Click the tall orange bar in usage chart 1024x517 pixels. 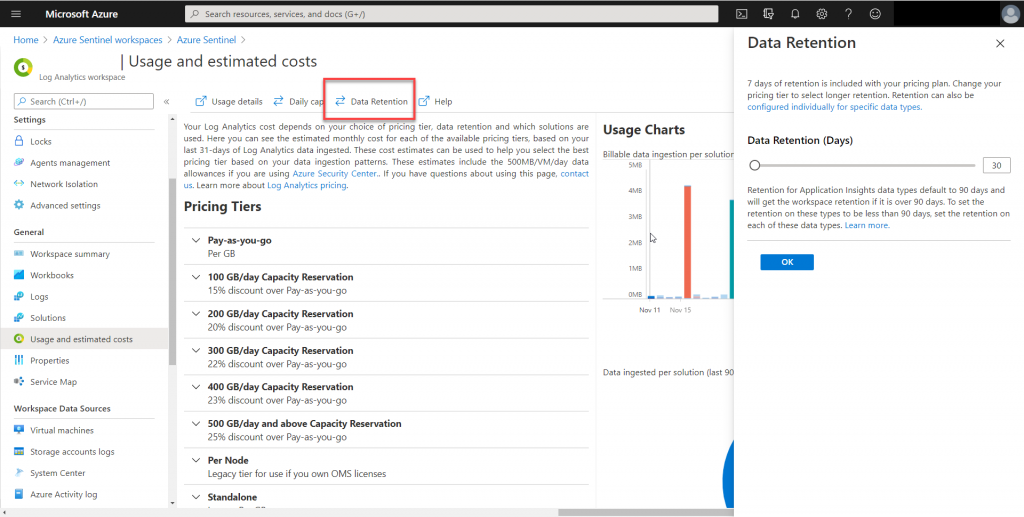(687, 242)
